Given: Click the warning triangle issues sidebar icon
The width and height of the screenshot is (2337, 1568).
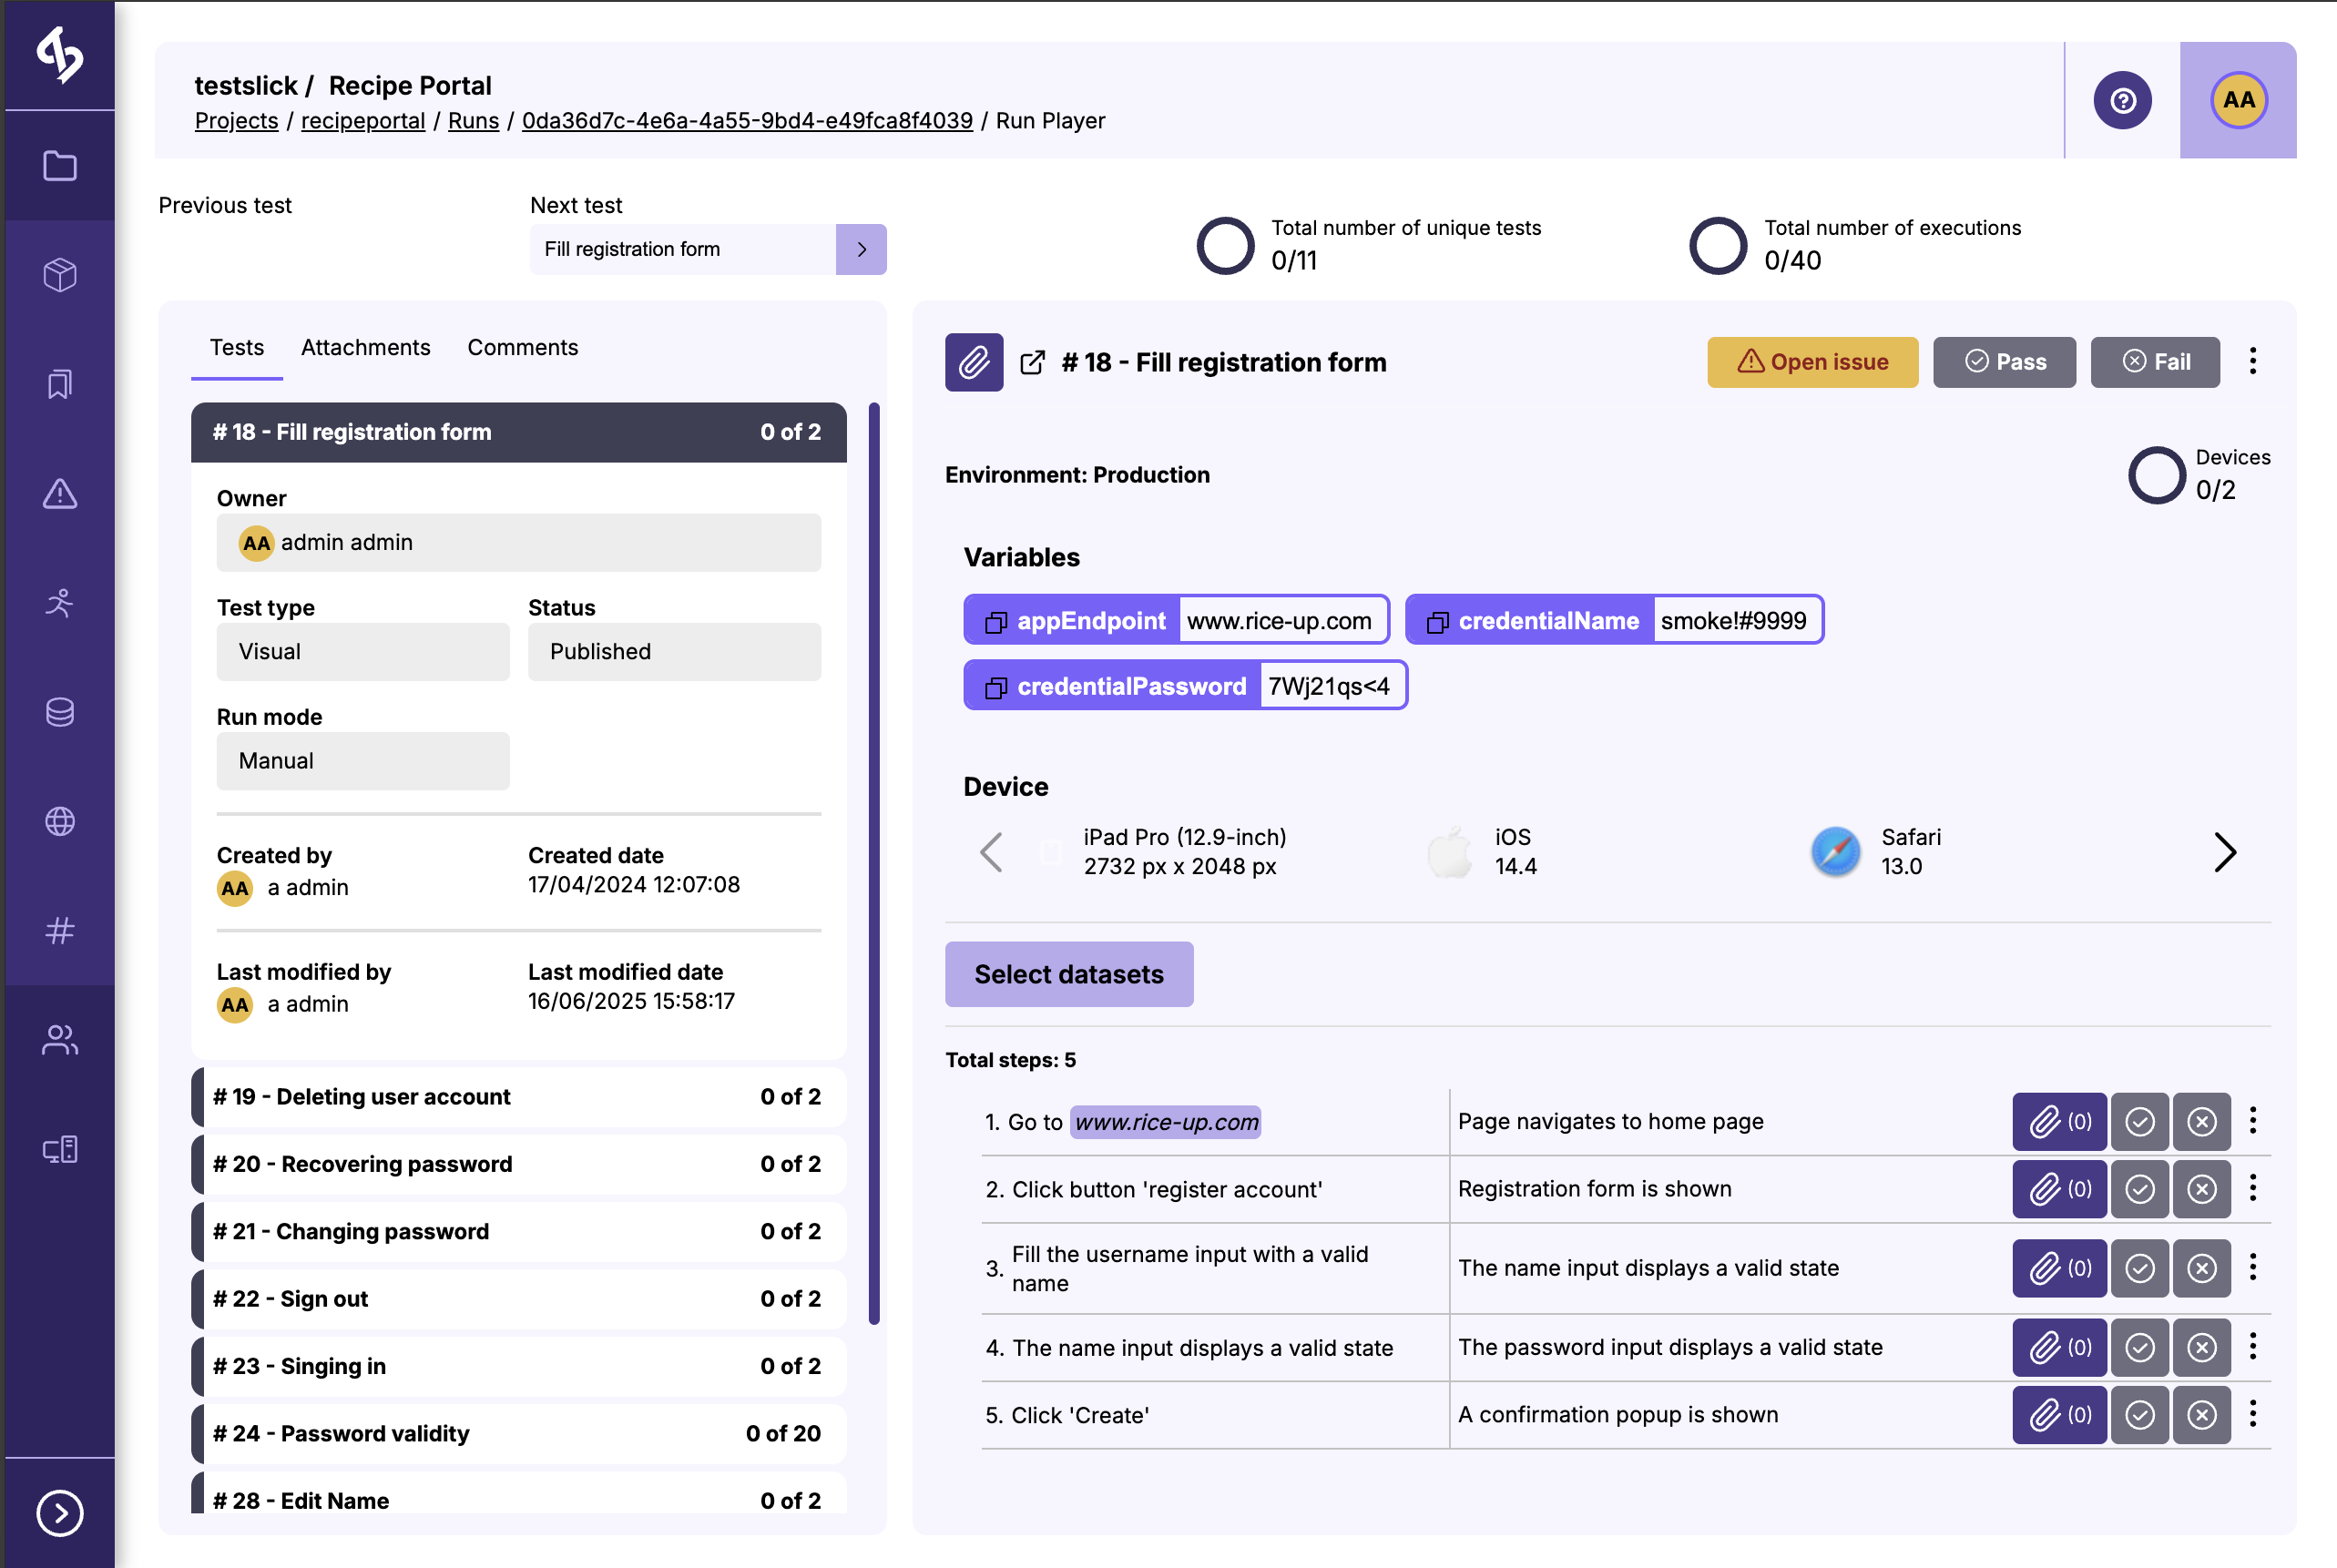Looking at the screenshot, I should click(x=60, y=493).
